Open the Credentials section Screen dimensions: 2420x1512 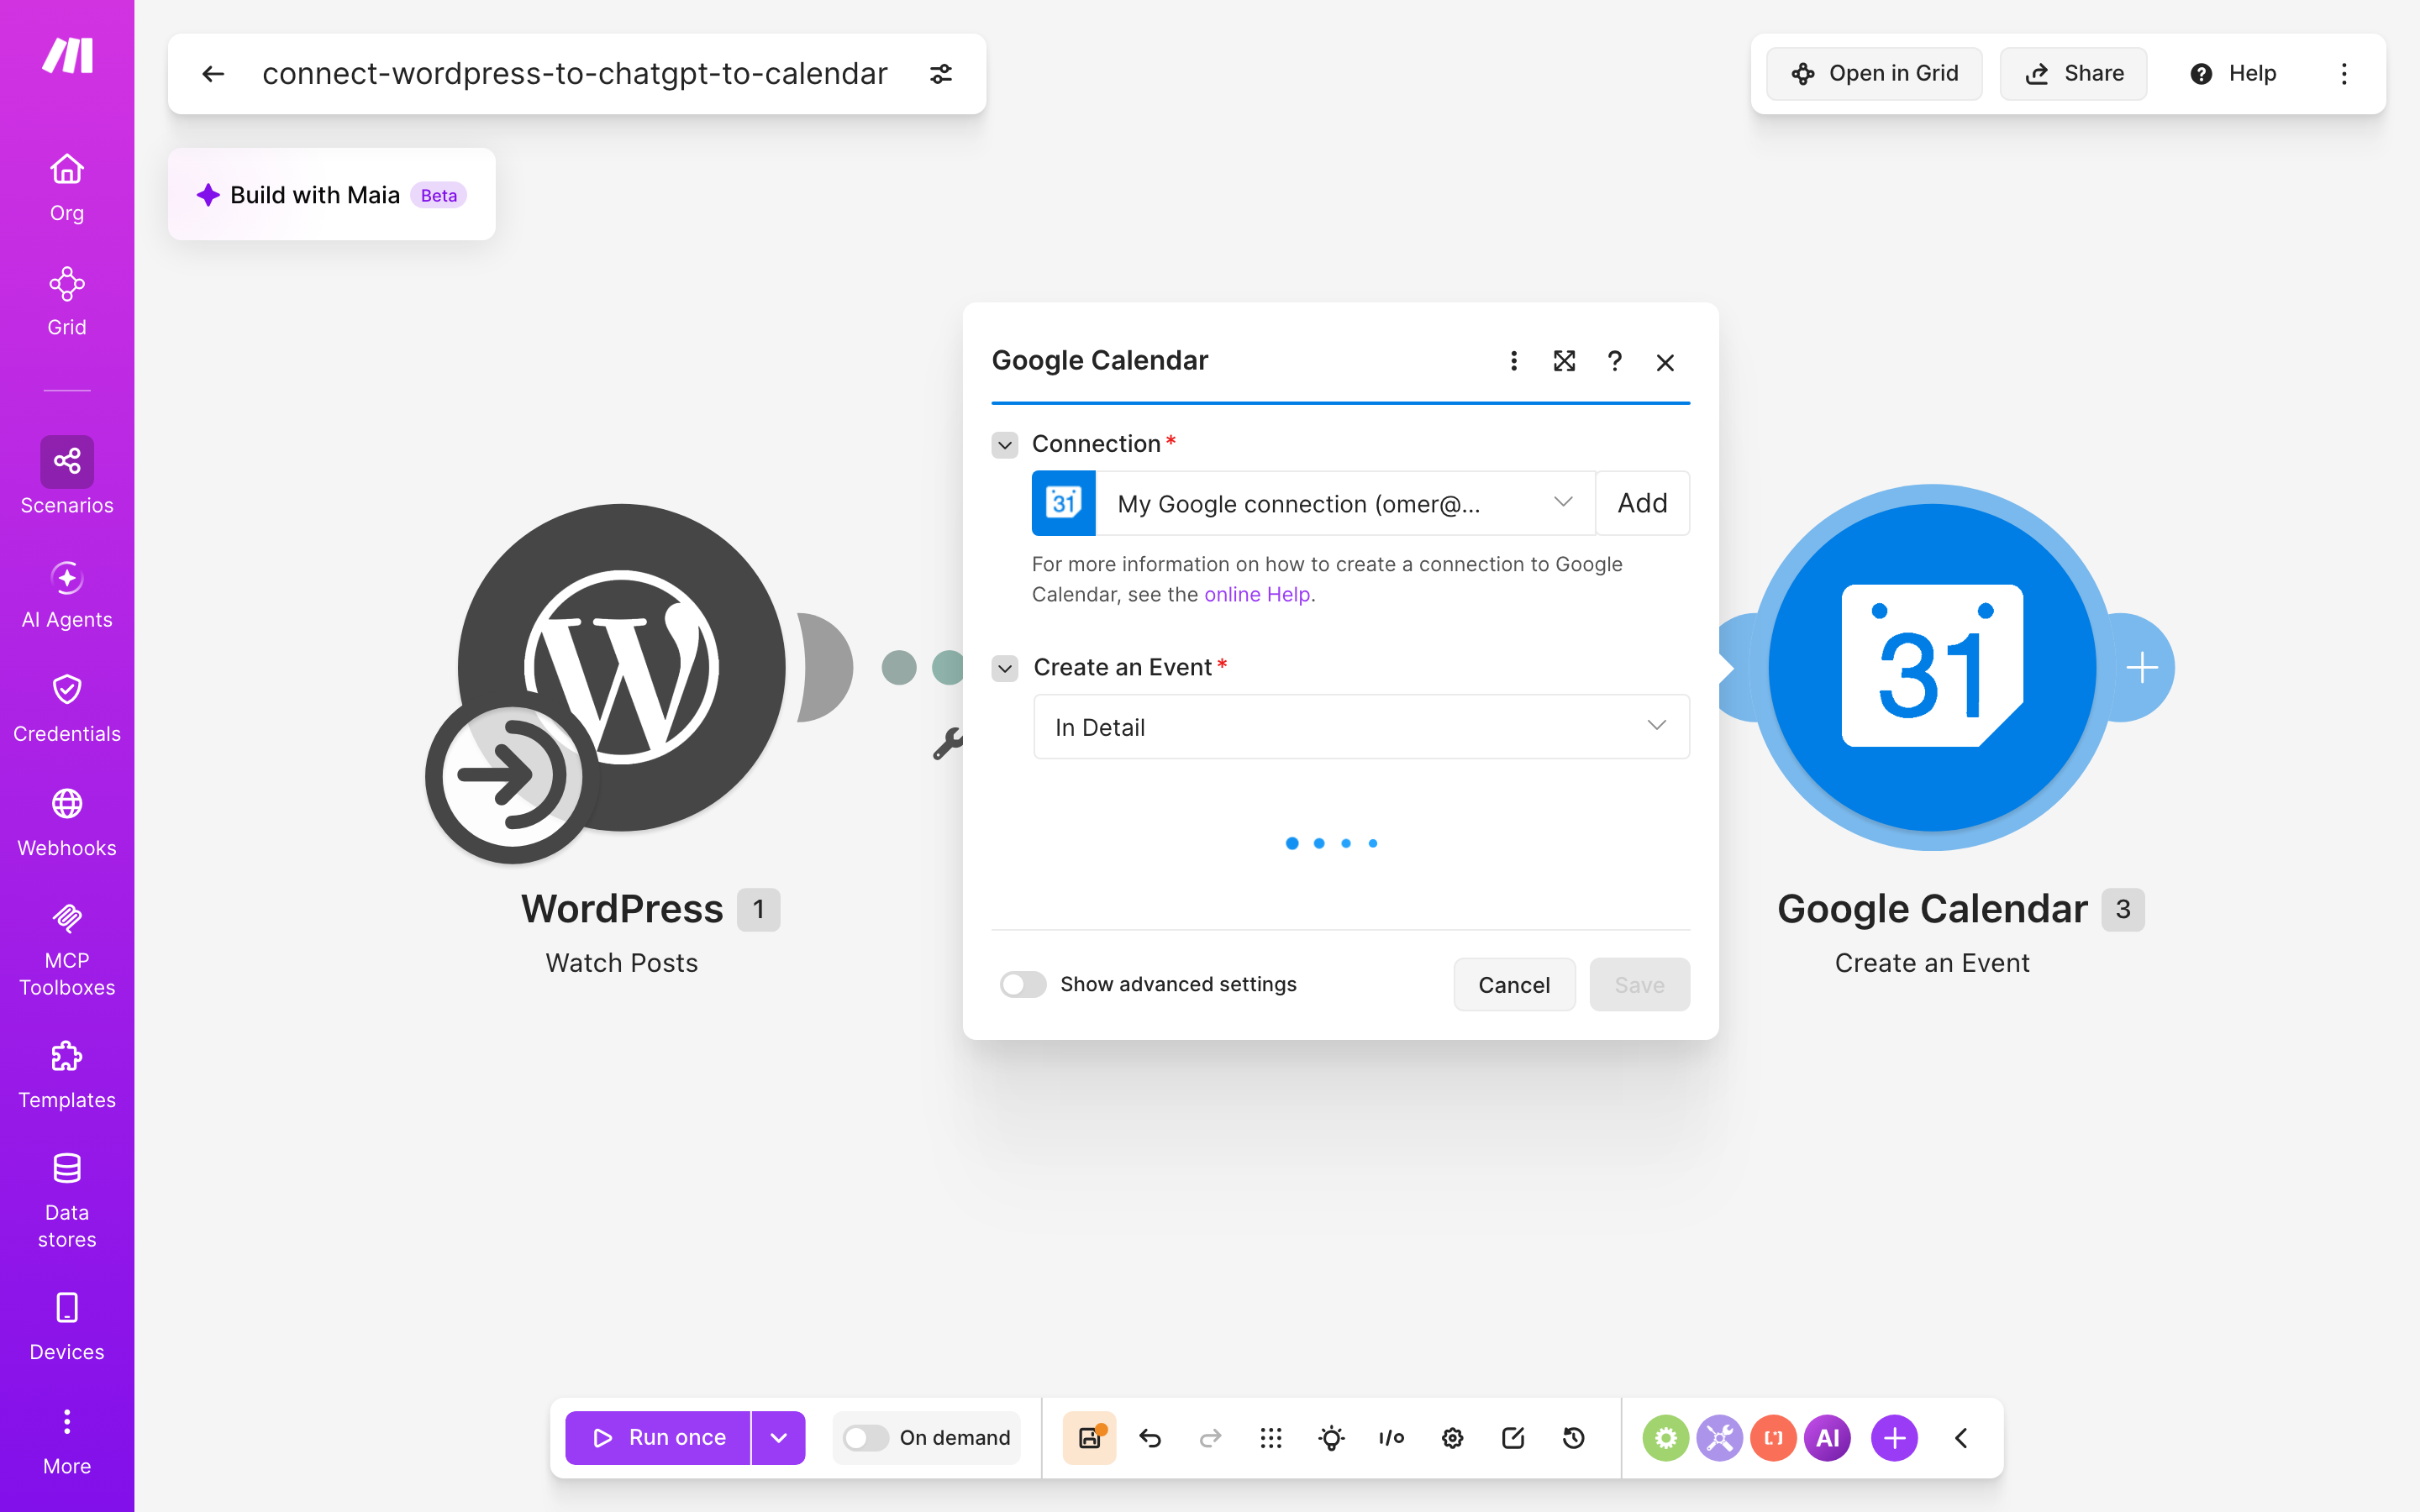pyautogui.click(x=67, y=708)
